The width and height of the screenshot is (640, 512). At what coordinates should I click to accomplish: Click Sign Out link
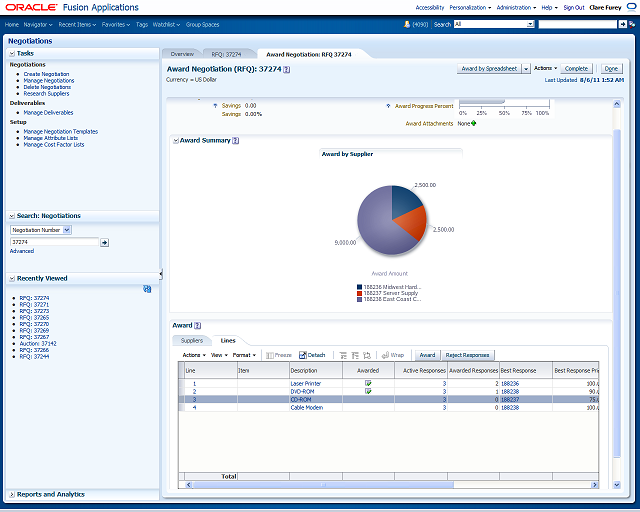point(574,7)
